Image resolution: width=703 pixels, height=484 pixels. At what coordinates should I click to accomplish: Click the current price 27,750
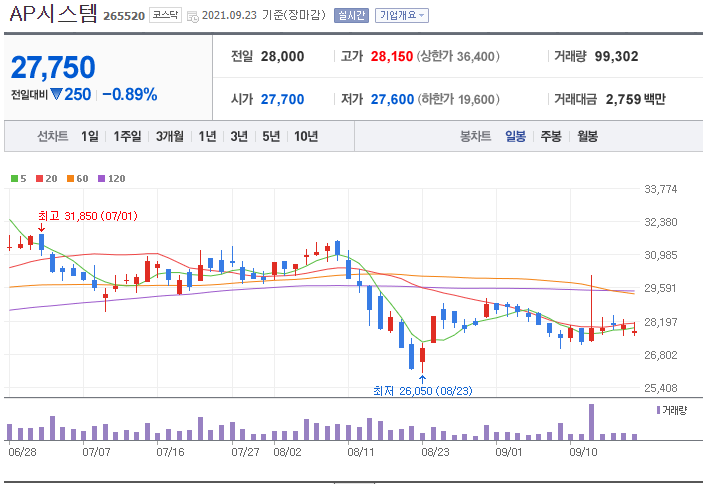[x=53, y=68]
